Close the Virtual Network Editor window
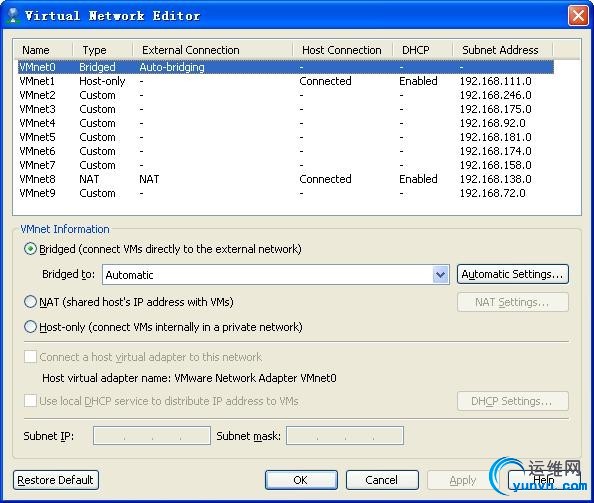 pyautogui.click(x=578, y=16)
